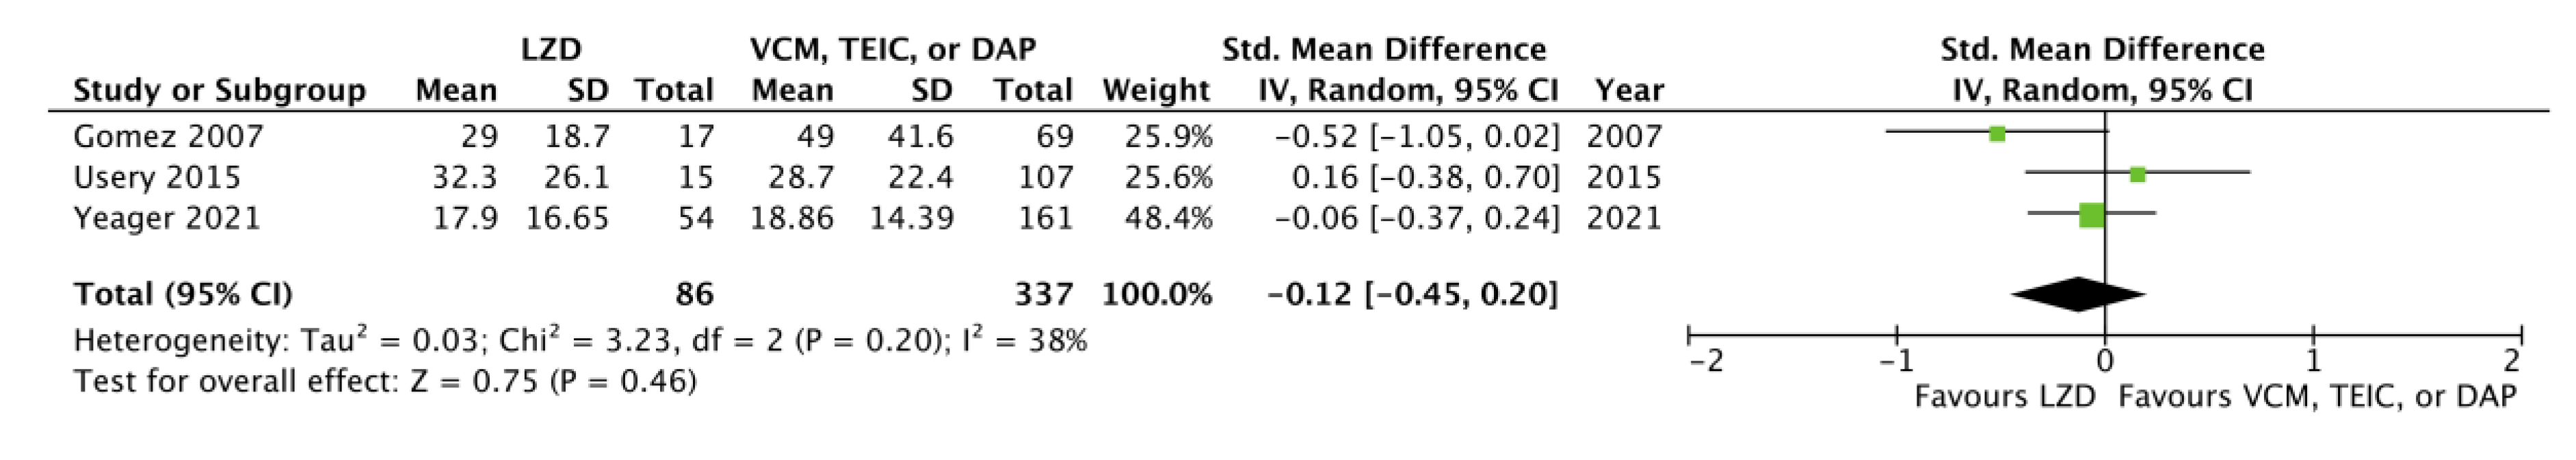Click the Favours VCM, TEIC, or DAP axis label

coord(2317,396)
